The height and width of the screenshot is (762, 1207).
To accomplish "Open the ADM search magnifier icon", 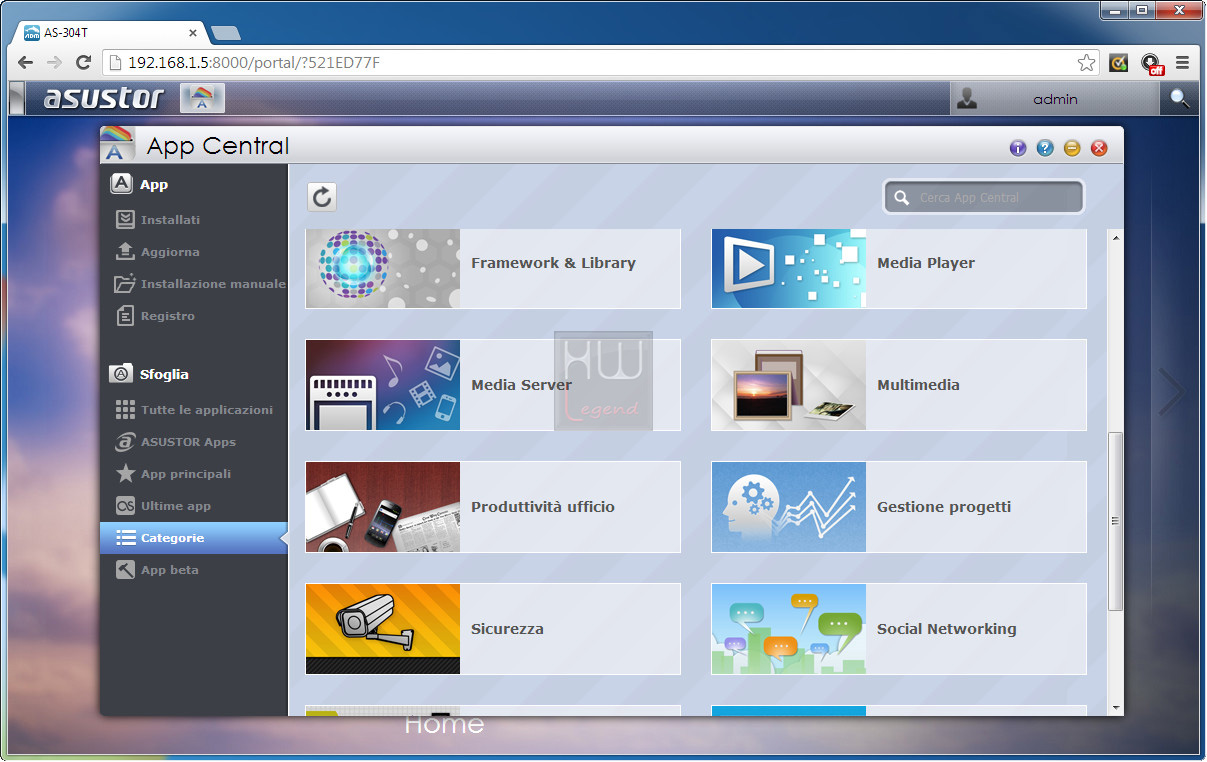I will point(1180,98).
